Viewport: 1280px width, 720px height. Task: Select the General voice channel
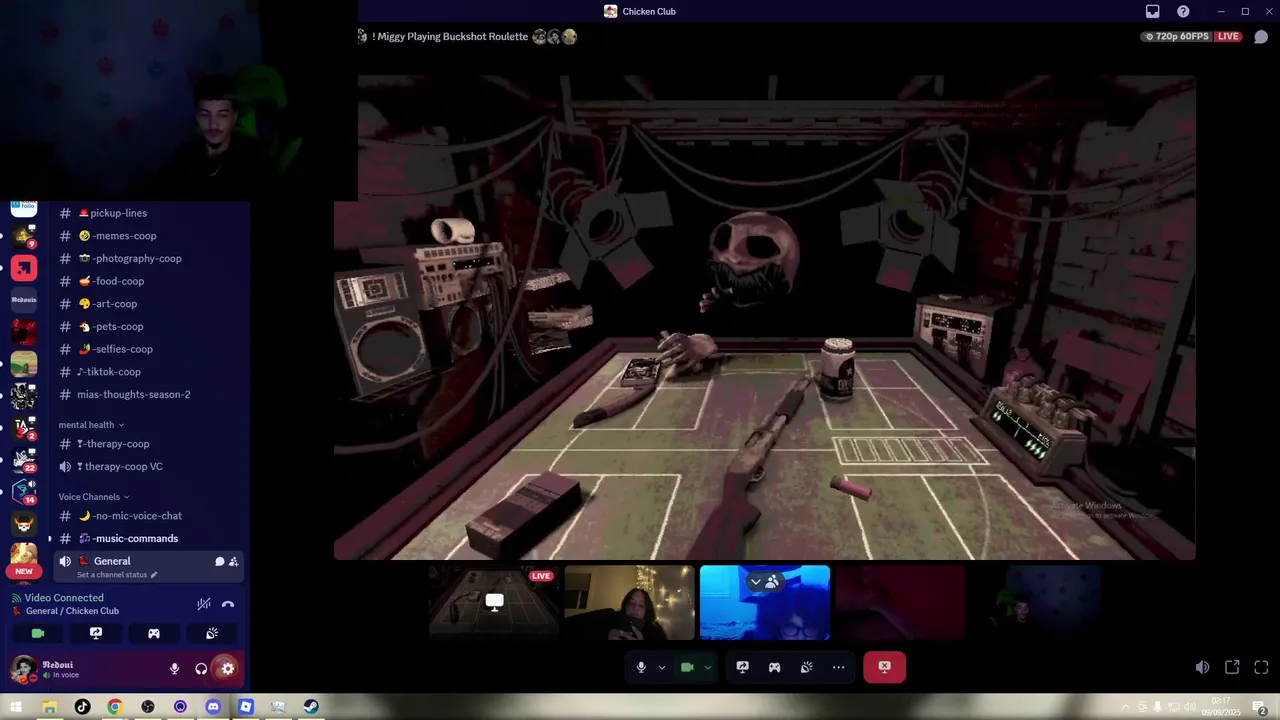pyautogui.click(x=148, y=566)
